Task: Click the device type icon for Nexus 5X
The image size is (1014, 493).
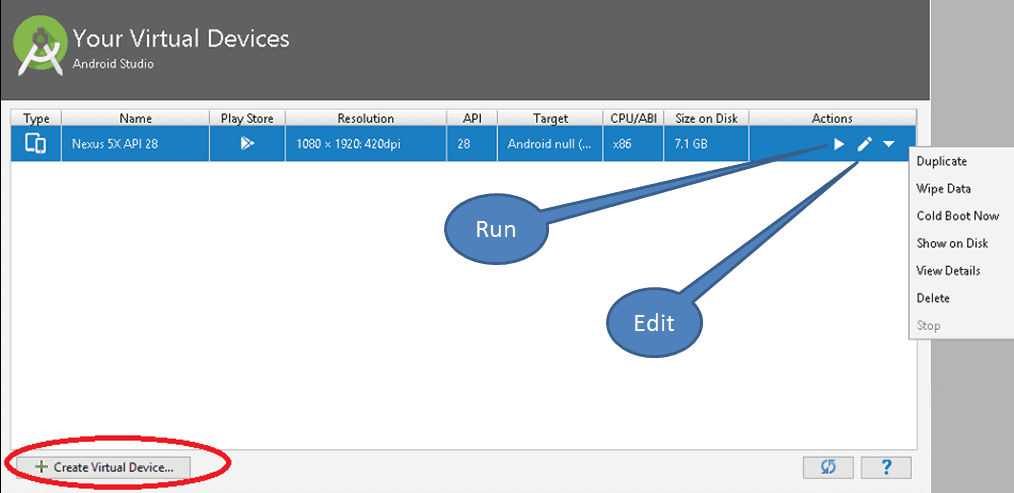Action: tap(36, 144)
